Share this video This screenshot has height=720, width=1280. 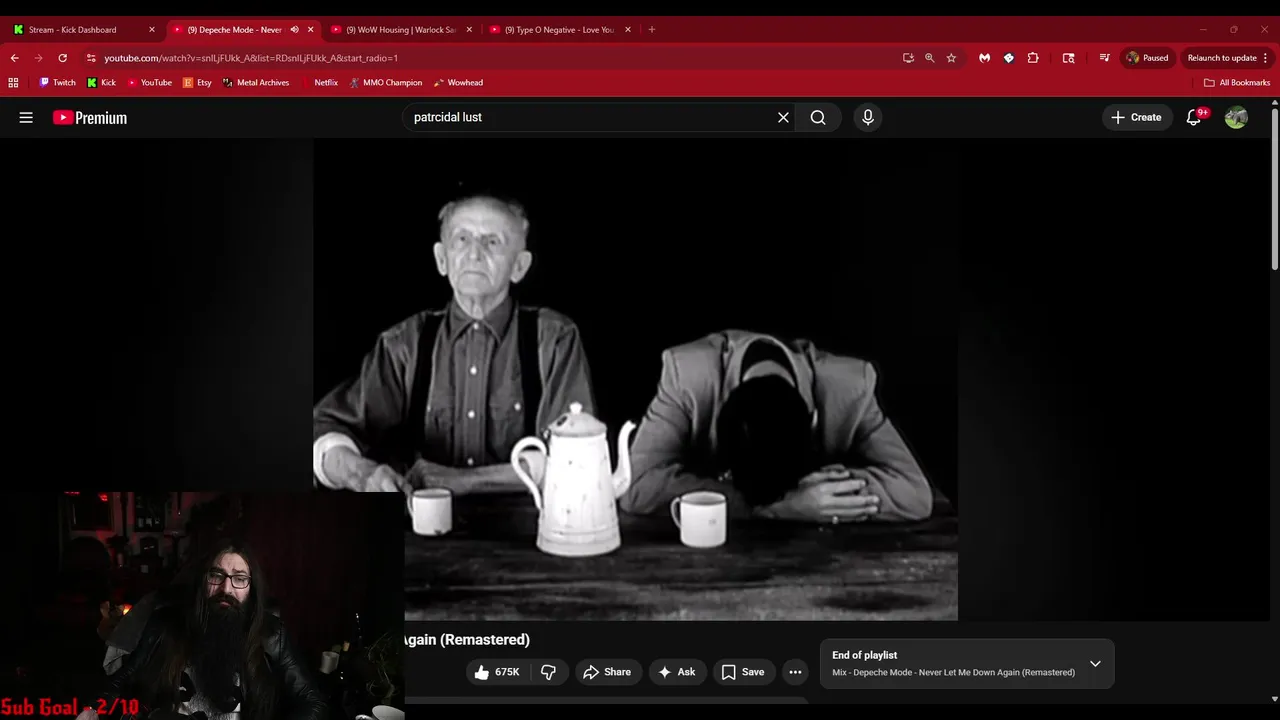pyautogui.click(x=607, y=672)
